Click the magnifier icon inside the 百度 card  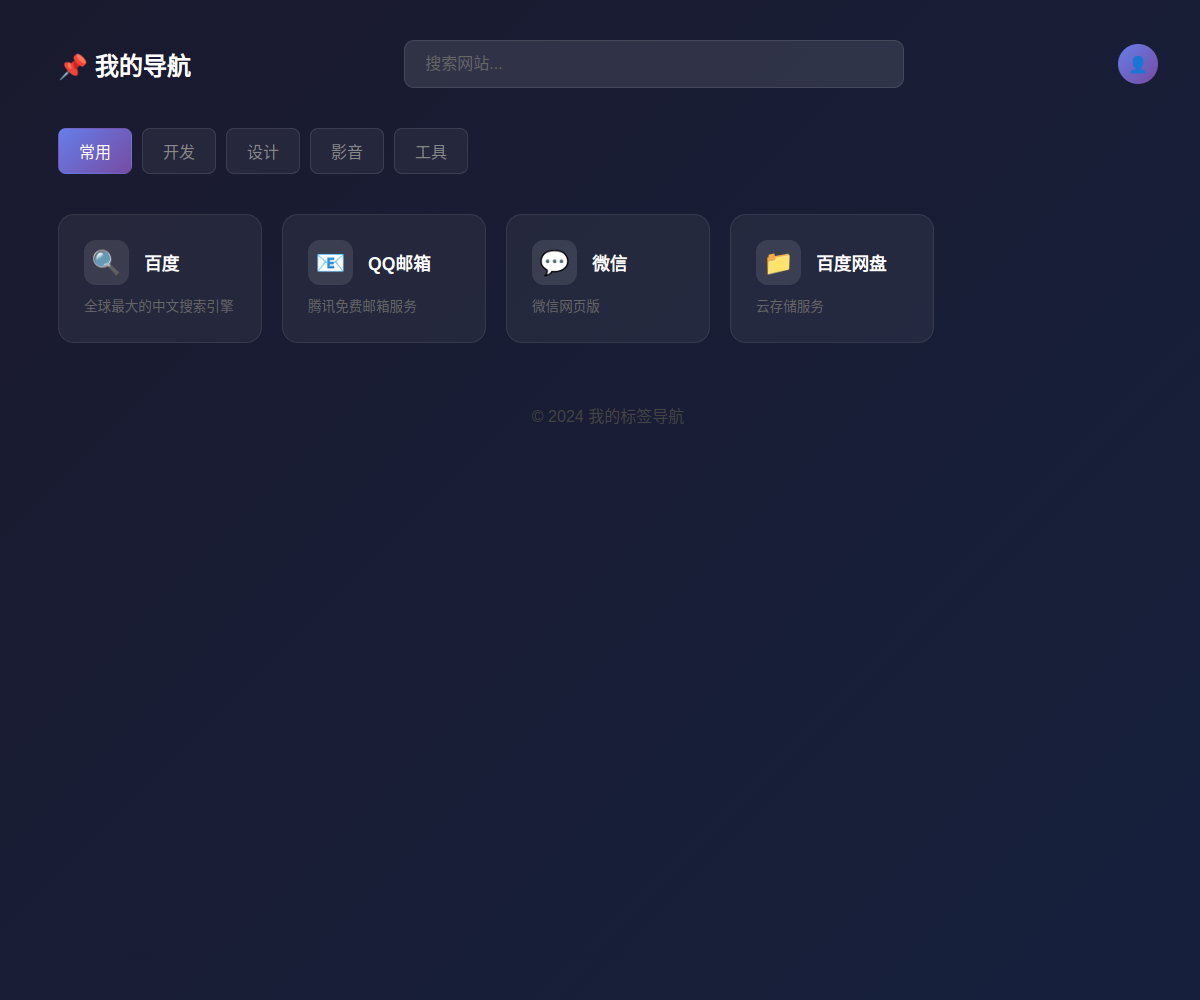click(106, 261)
